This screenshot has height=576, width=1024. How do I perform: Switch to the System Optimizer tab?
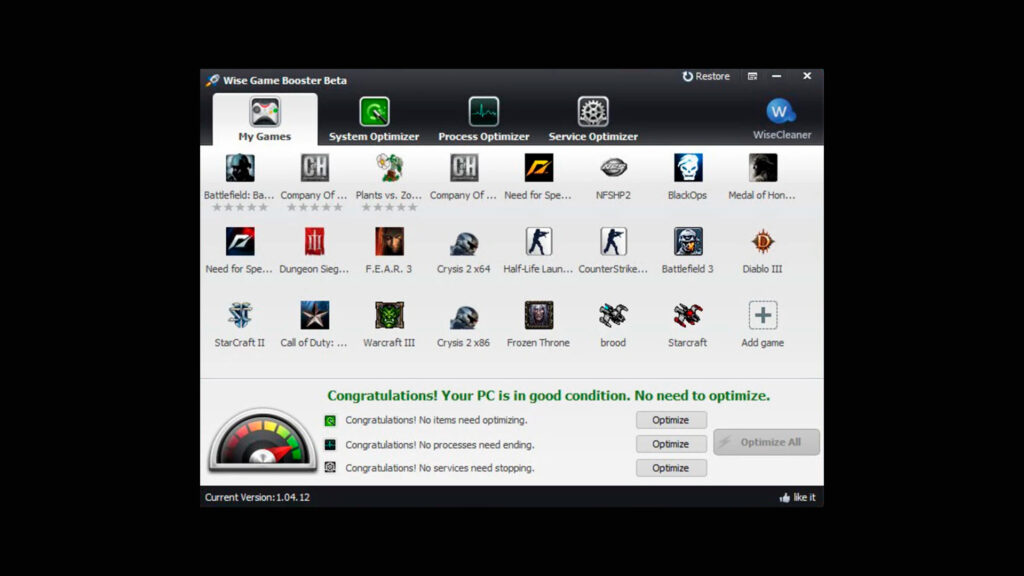coord(374,119)
